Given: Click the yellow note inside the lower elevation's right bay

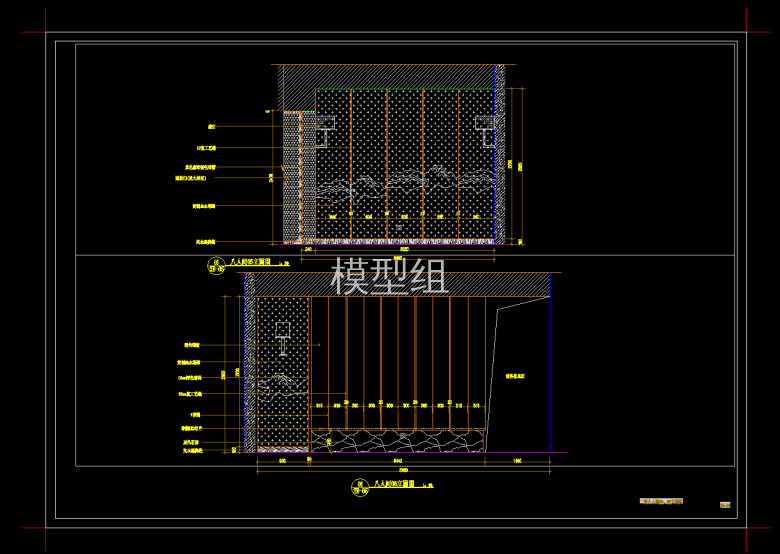Looking at the screenshot, I should click(x=515, y=376).
